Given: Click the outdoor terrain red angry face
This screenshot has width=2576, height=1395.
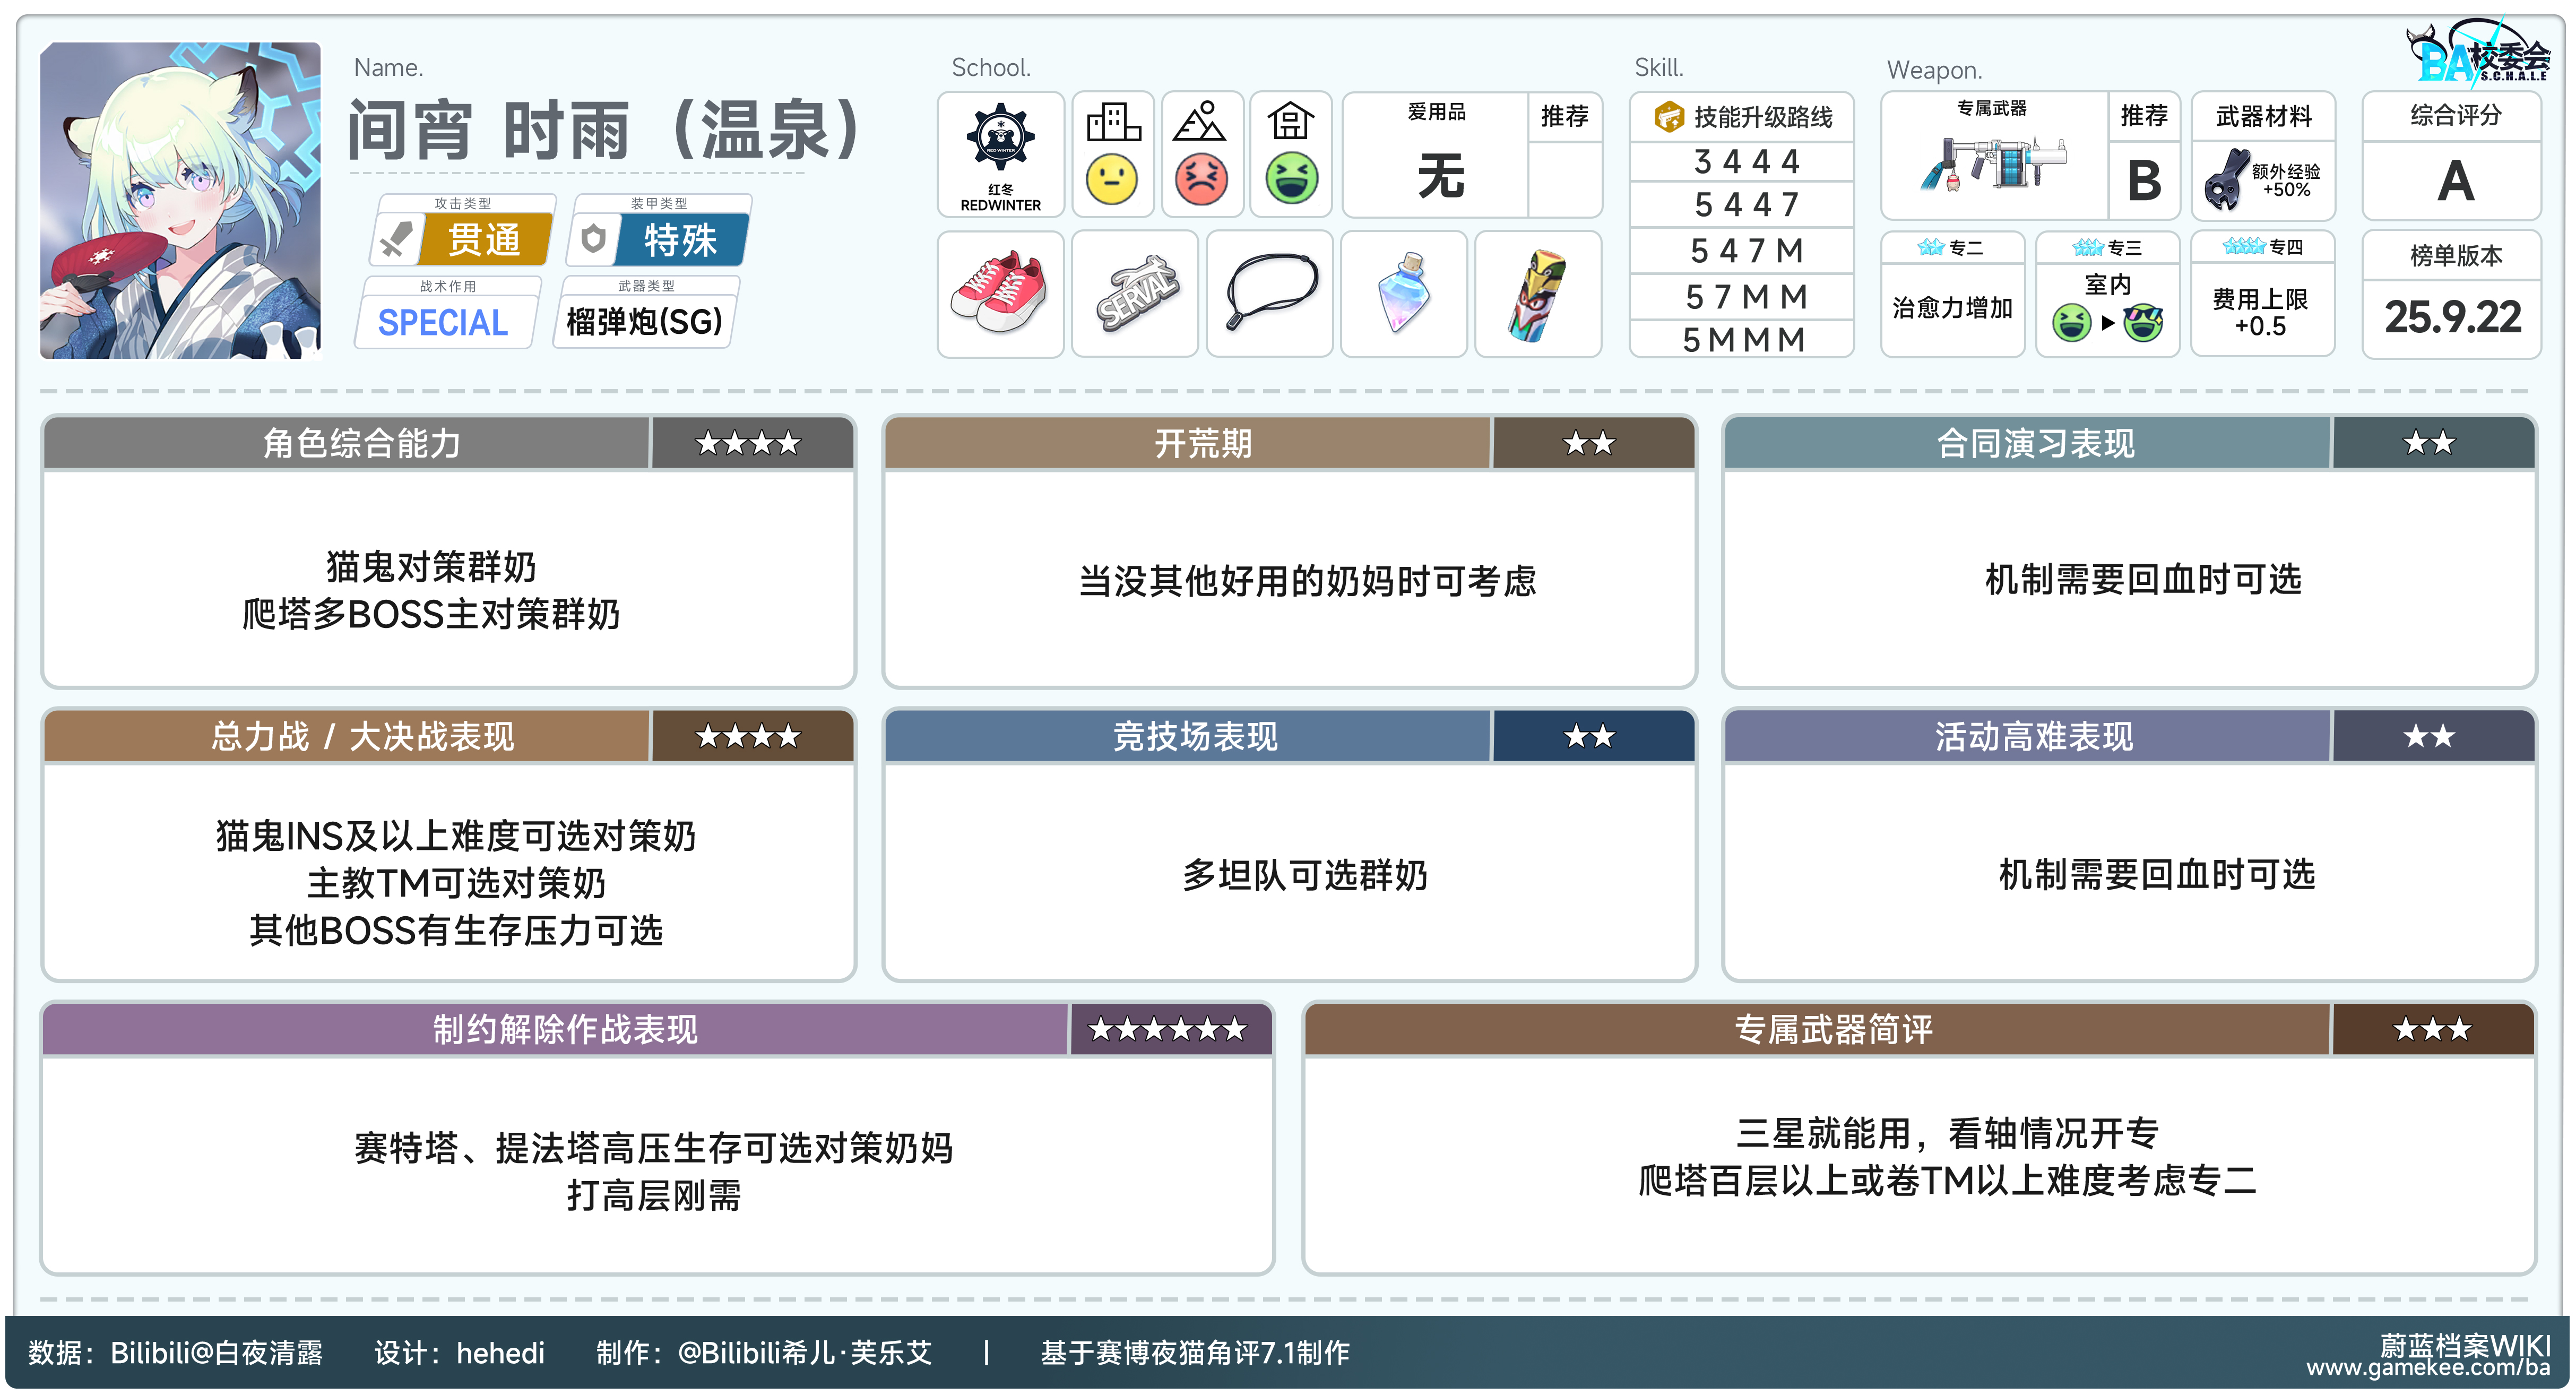Looking at the screenshot, I should coord(1202,180).
